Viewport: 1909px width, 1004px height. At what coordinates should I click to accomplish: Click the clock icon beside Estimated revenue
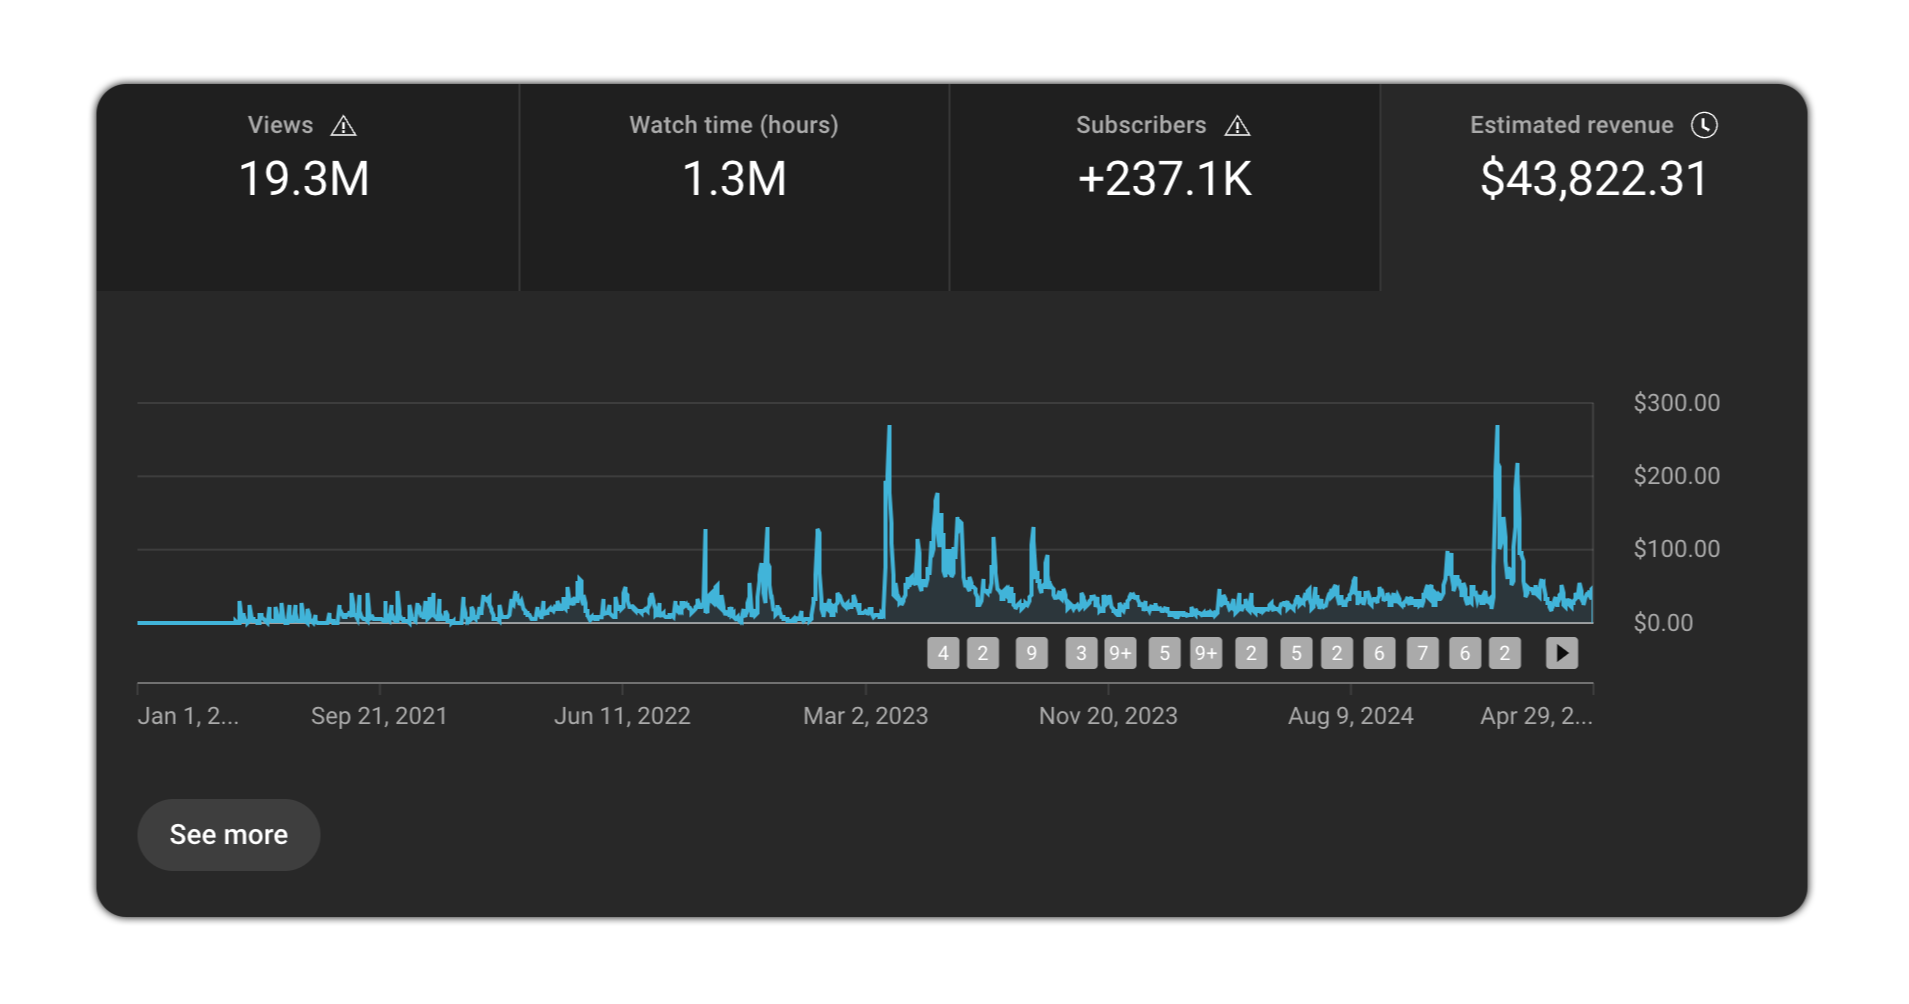1704,125
